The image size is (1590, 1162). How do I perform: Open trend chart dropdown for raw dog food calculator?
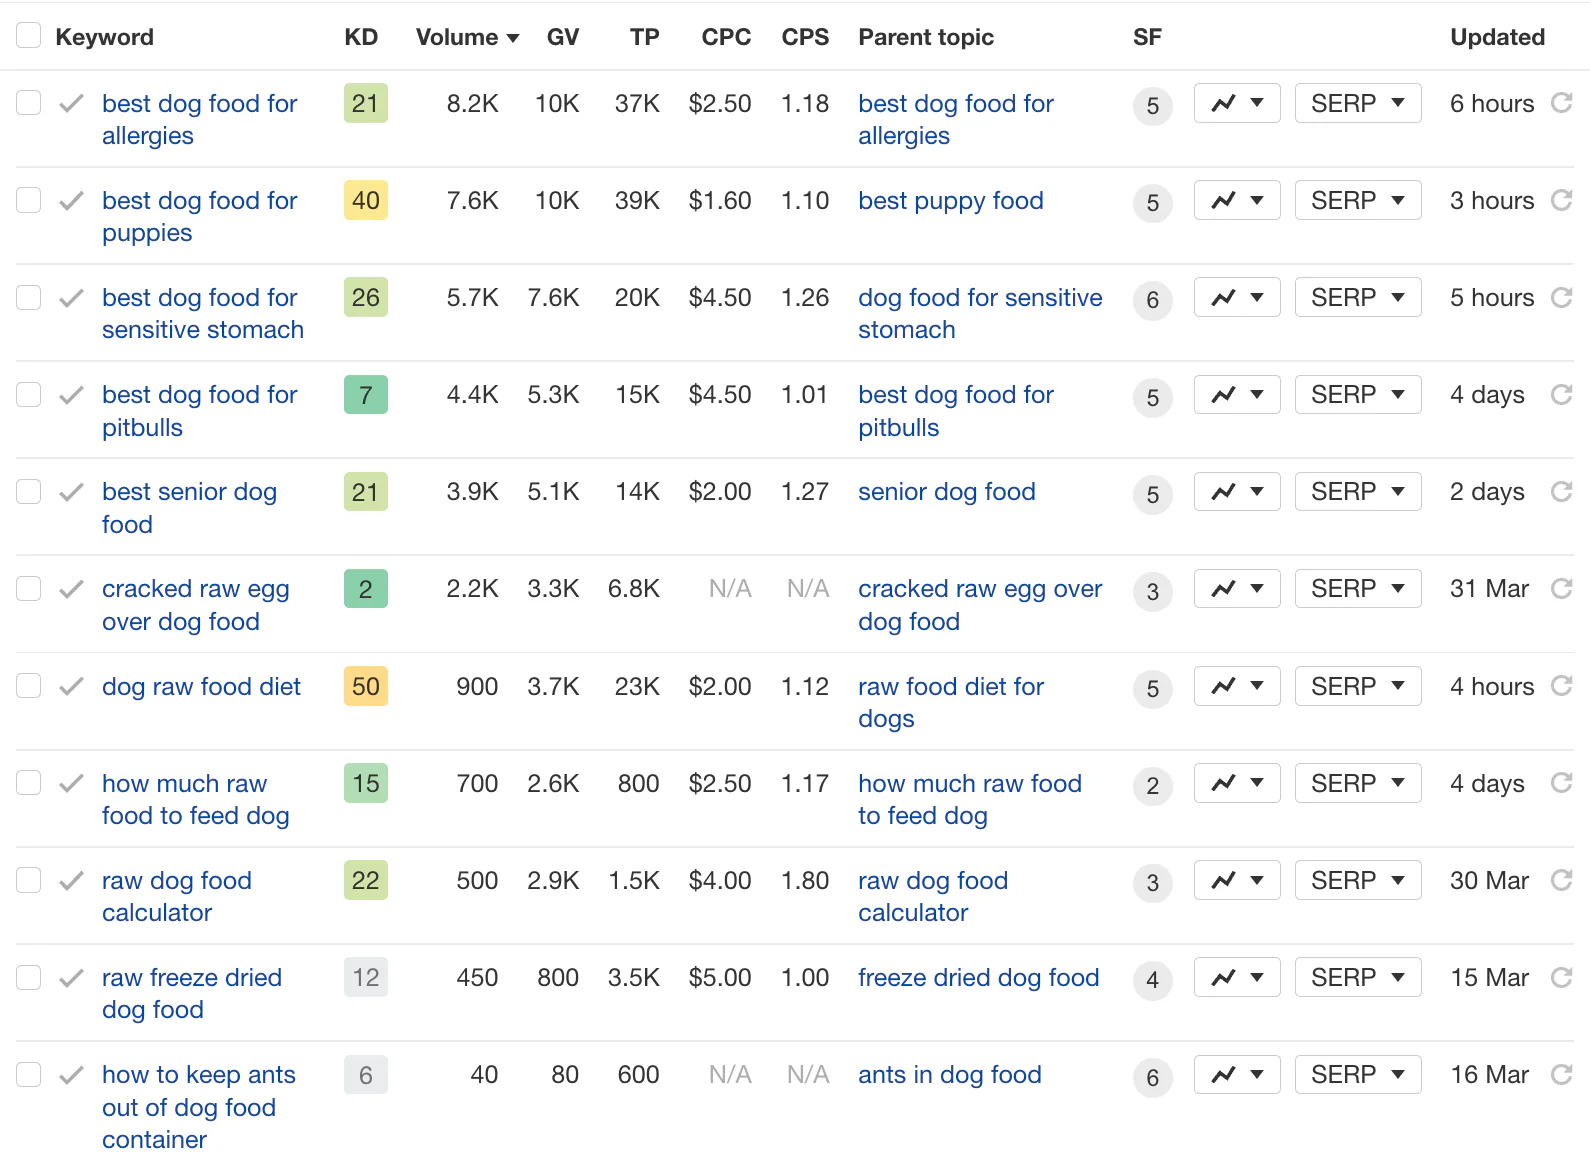click(1237, 880)
